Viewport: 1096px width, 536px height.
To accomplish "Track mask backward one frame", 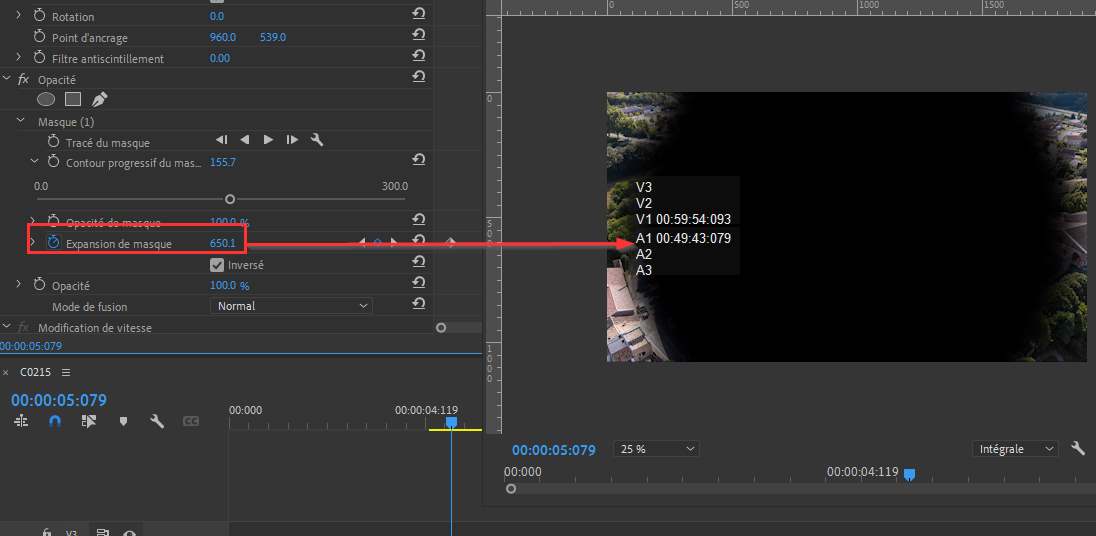I will (x=222, y=140).
